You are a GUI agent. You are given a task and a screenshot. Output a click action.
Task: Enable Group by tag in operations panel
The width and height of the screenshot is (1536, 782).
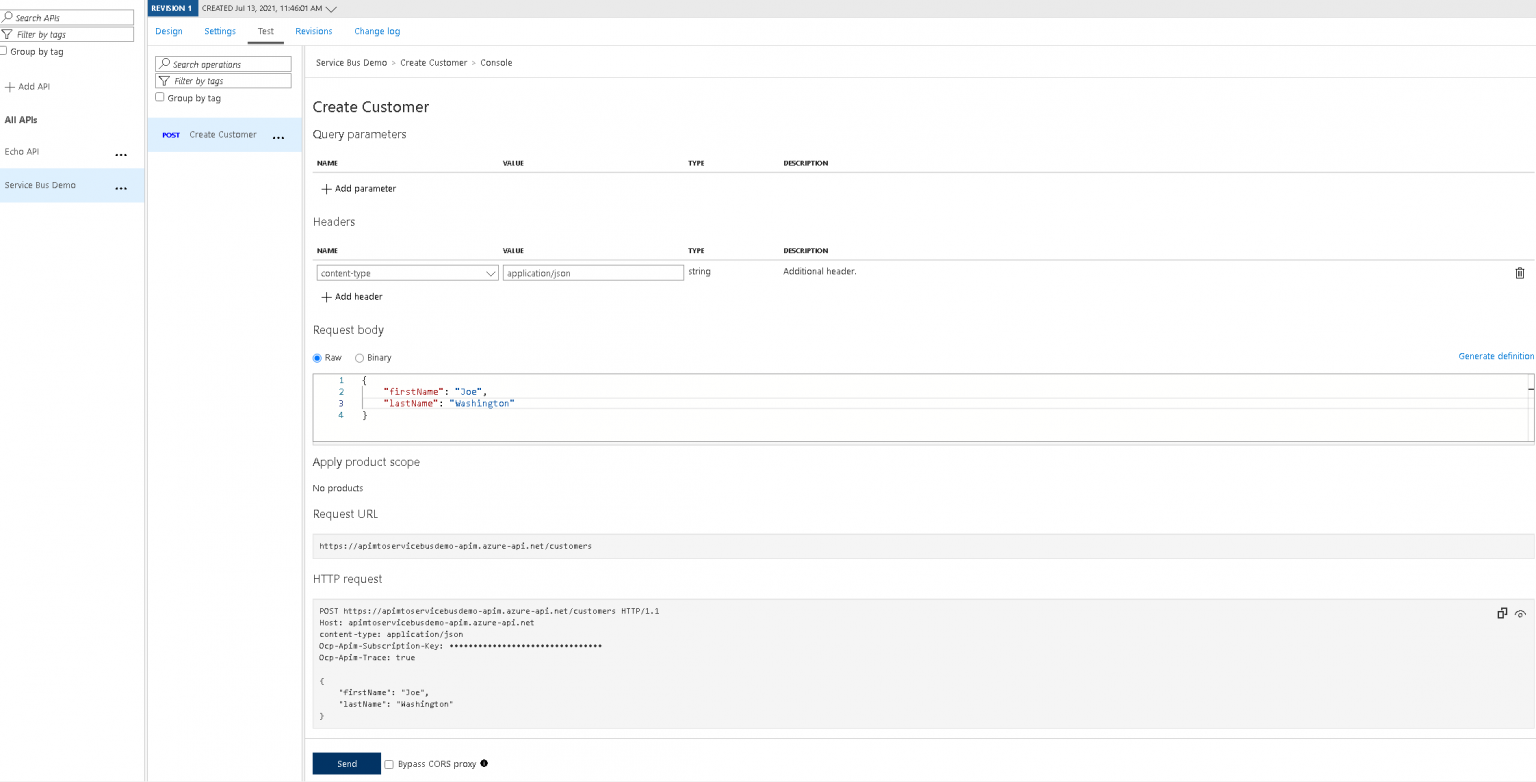pos(159,97)
